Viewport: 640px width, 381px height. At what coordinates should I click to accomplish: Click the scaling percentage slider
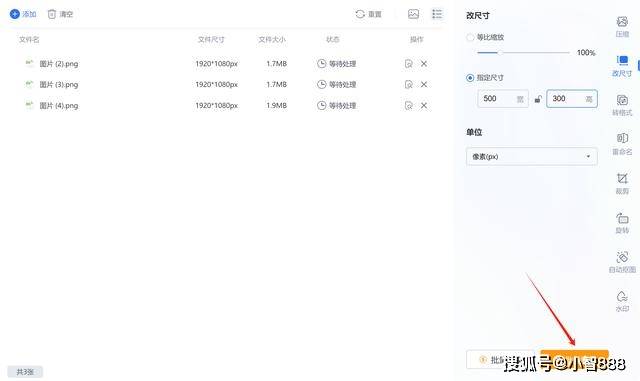[523, 53]
